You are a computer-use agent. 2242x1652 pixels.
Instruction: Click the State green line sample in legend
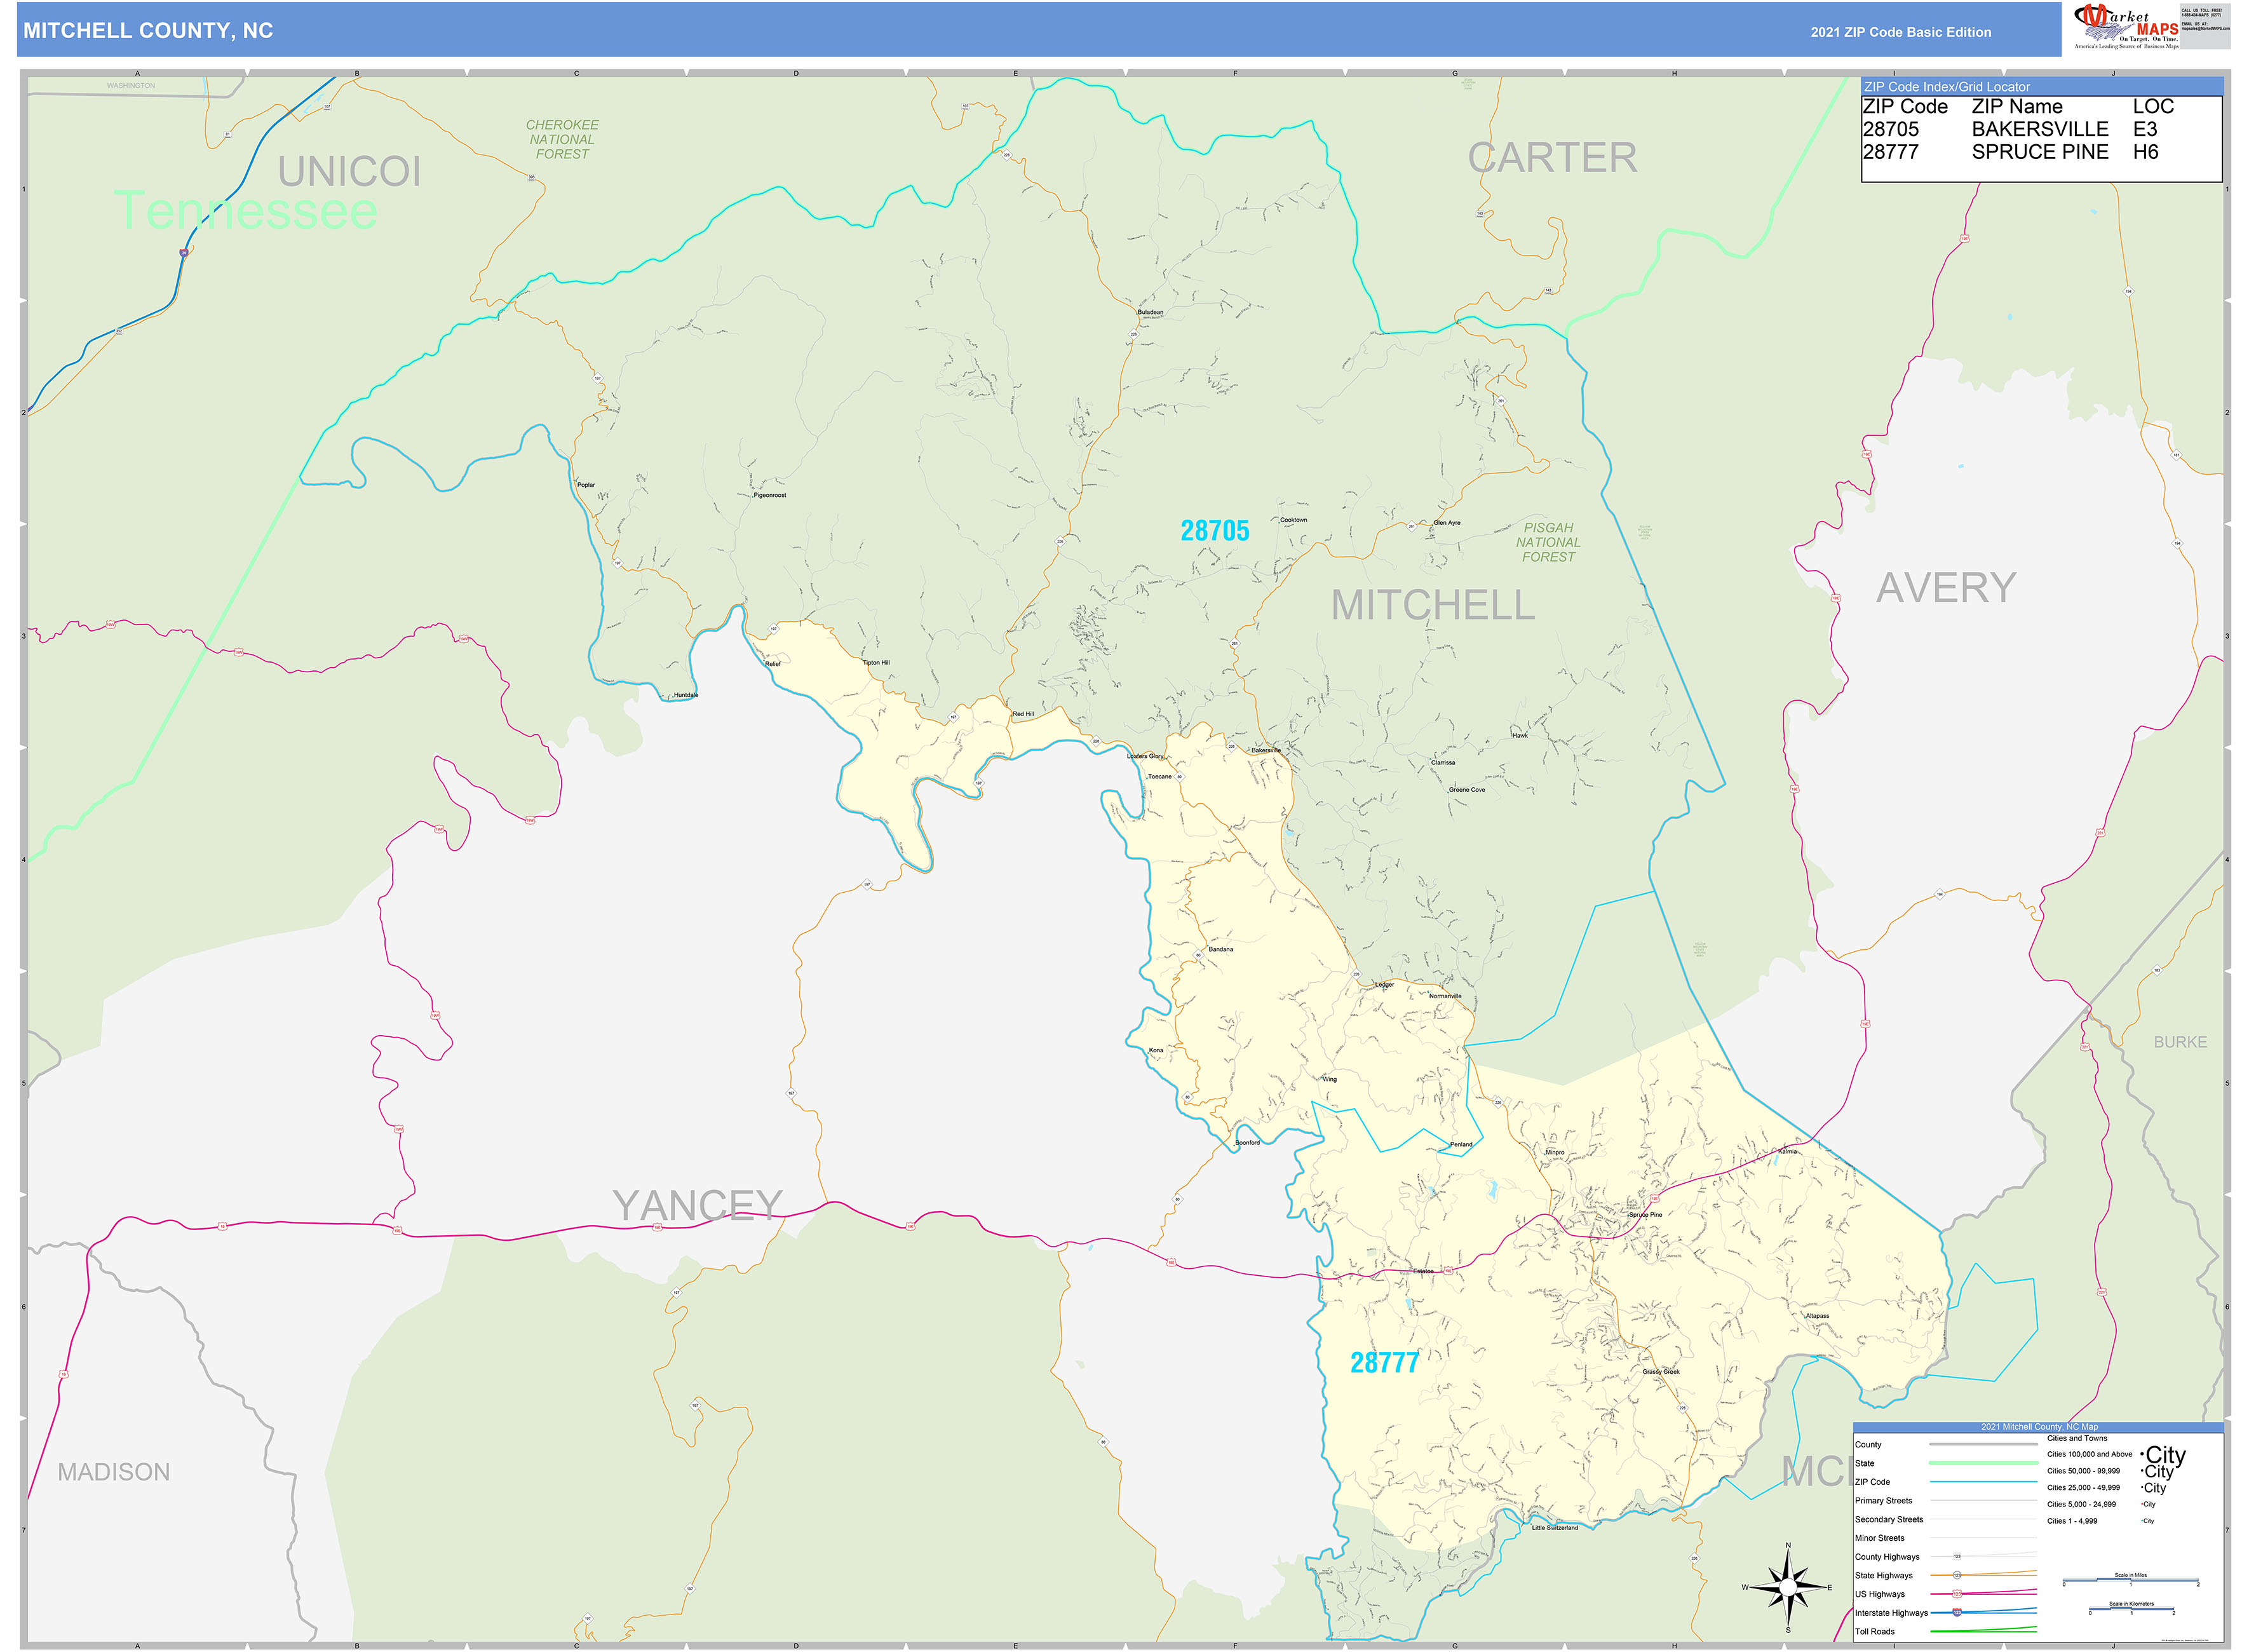tap(1983, 1463)
